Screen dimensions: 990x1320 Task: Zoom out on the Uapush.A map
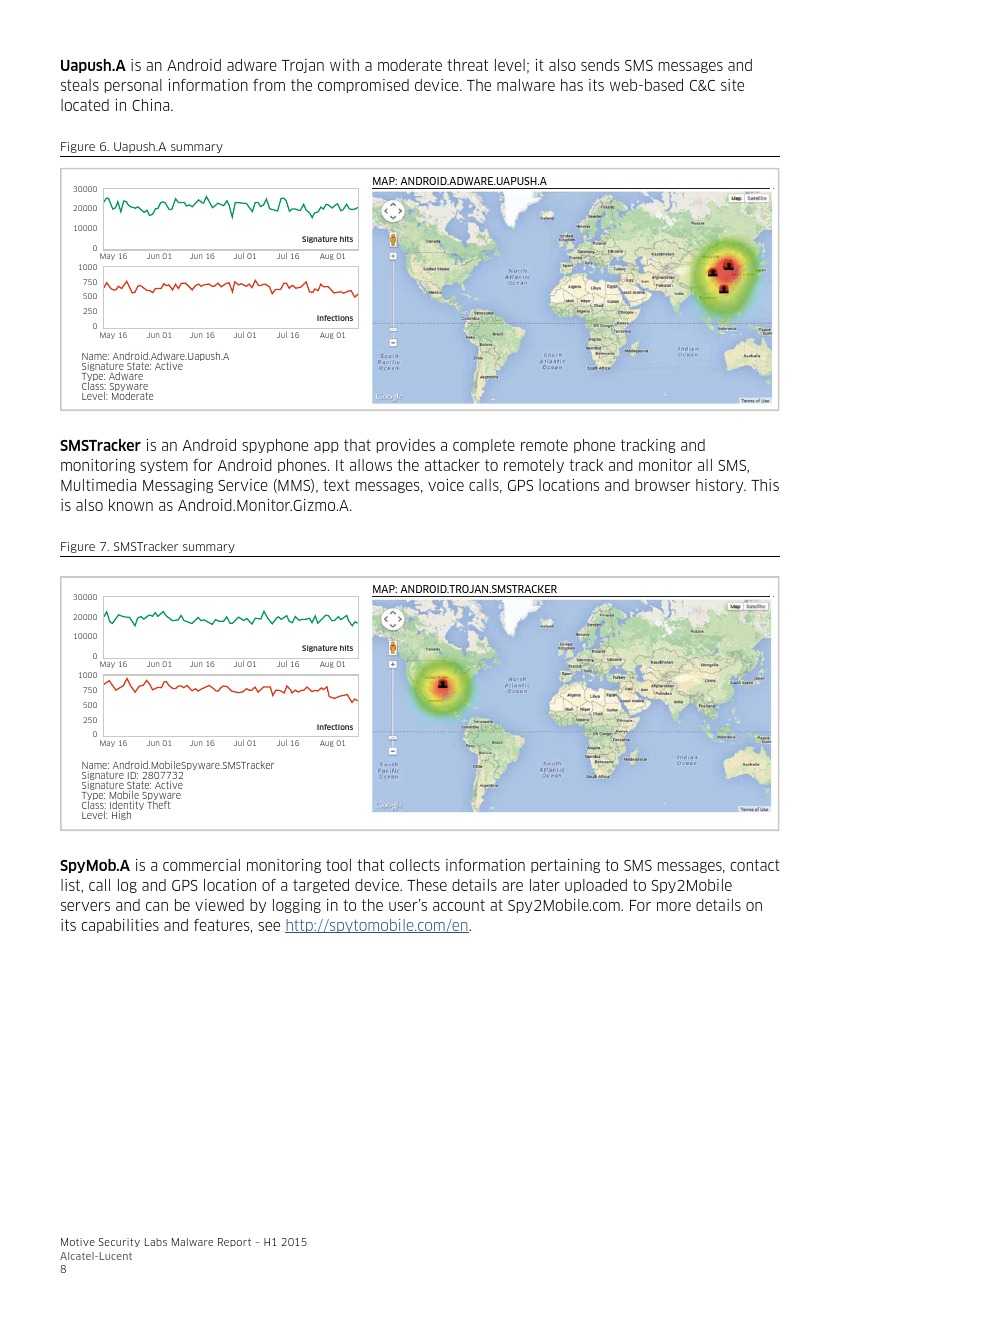pyautogui.click(x=393, y=342)
